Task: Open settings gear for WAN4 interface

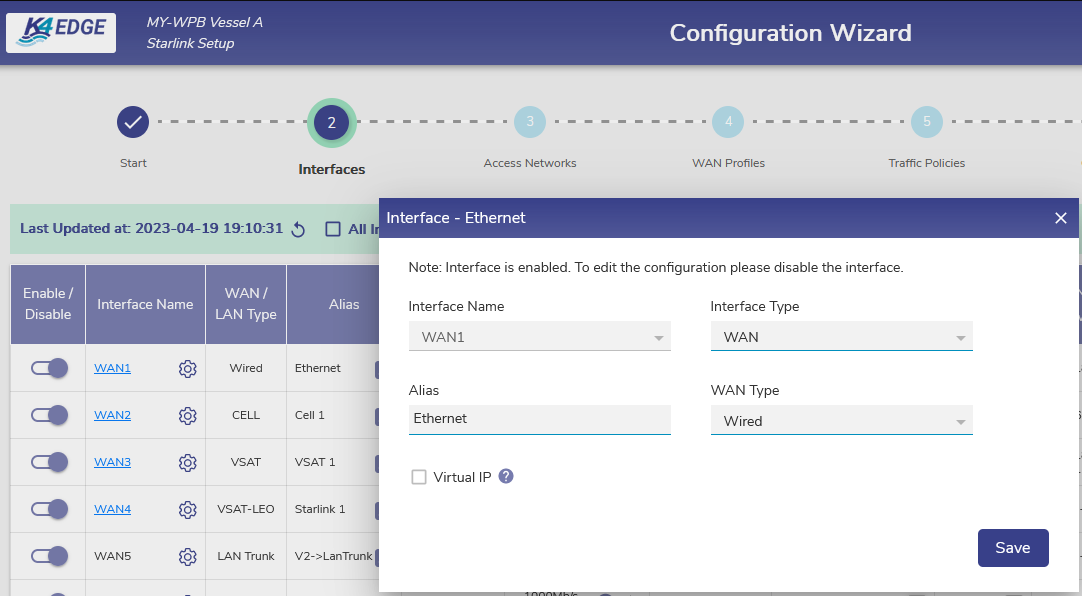Action: pyautogui.click(x=187, y=510)
